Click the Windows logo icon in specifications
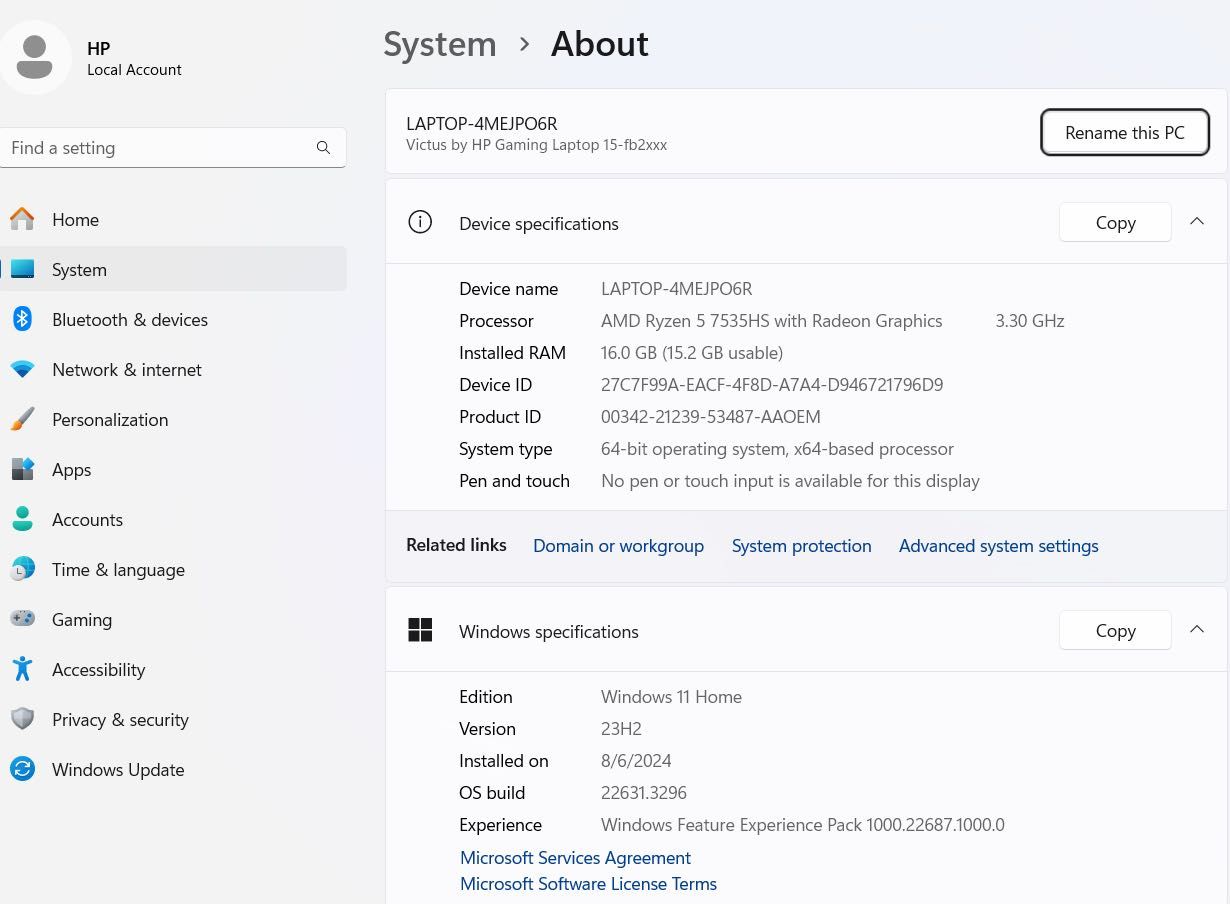 pos(420,630)
